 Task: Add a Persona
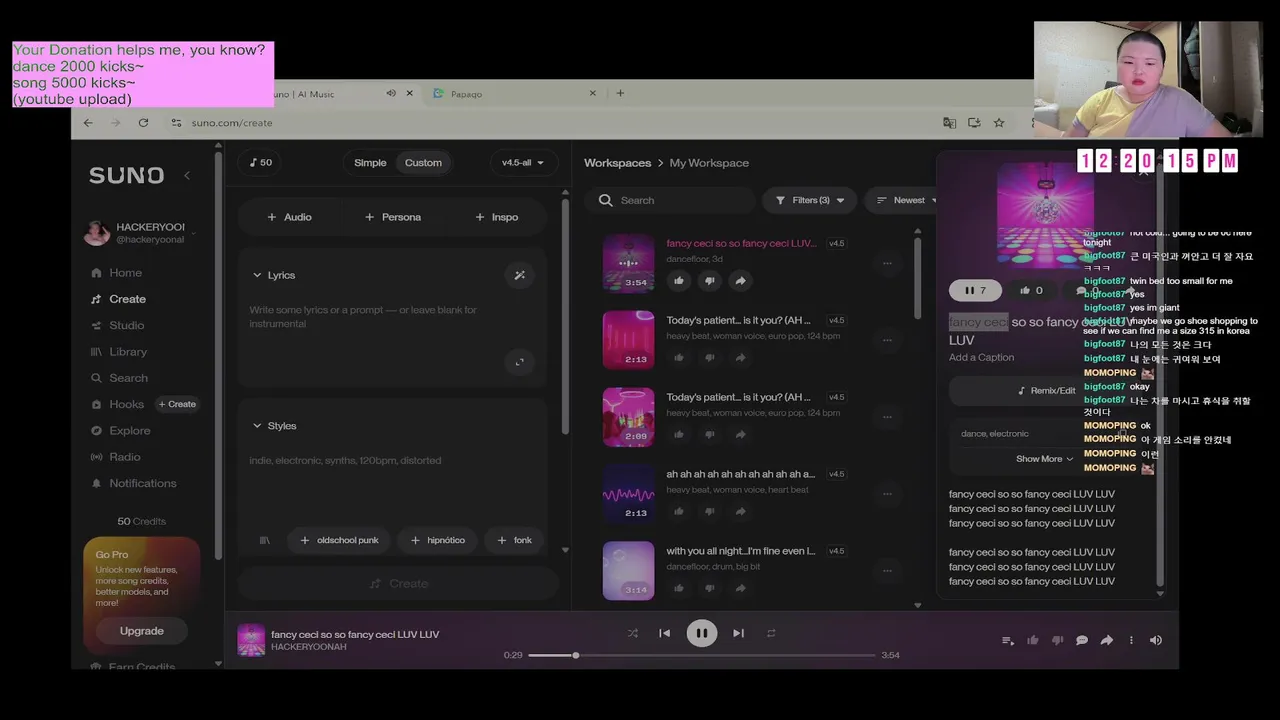(392, 217)
